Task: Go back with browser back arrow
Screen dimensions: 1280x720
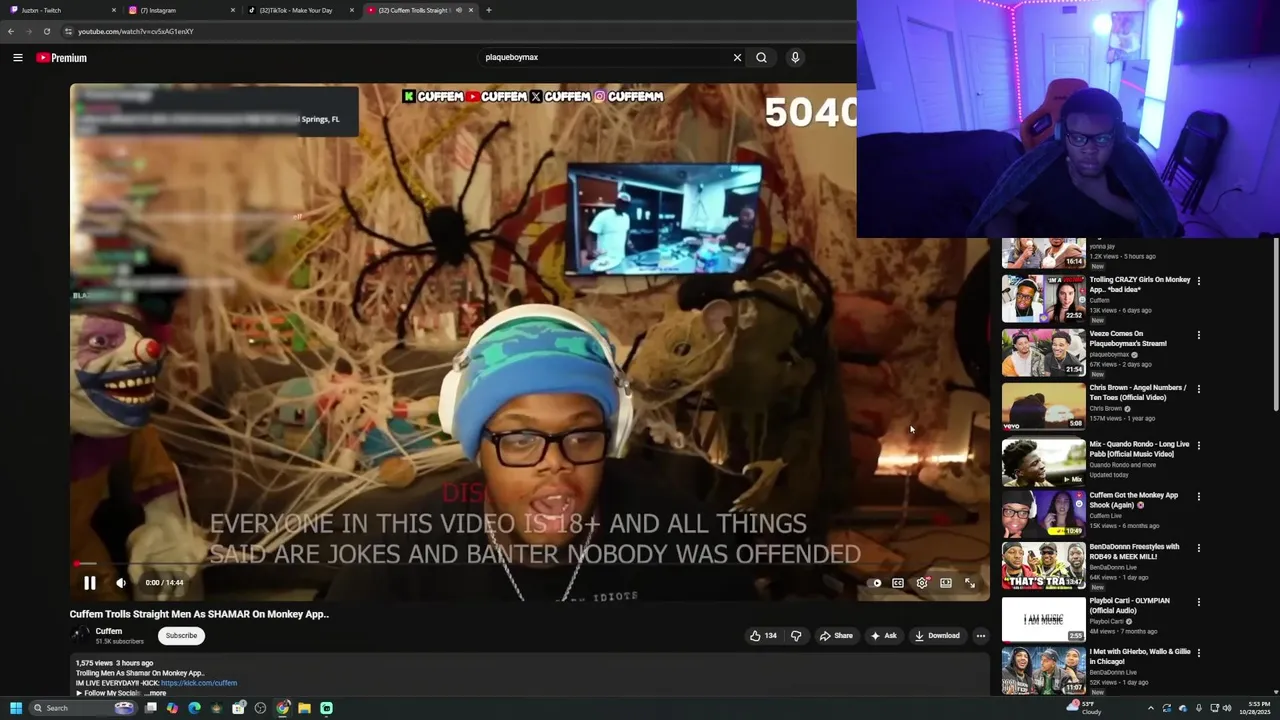Action: (11, 31)
